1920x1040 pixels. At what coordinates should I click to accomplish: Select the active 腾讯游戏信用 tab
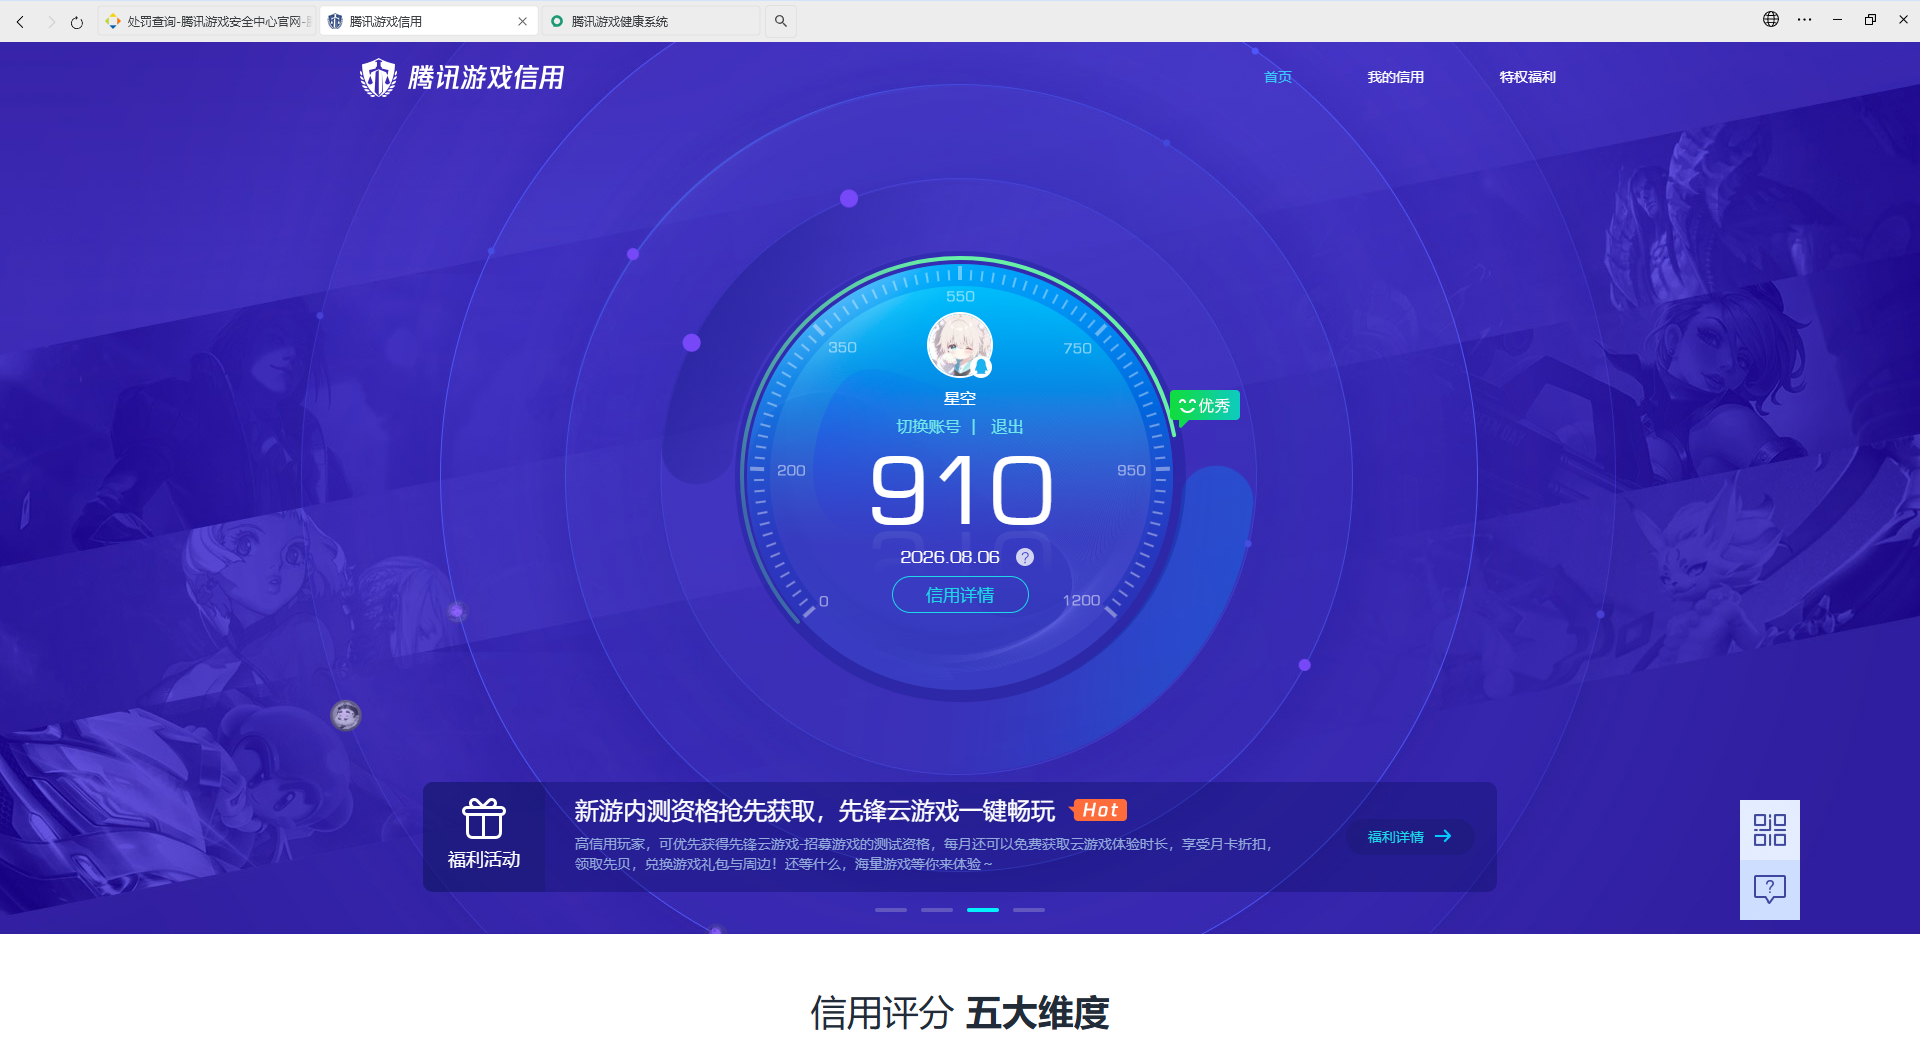pyautogui.click(x=429, y=21)
